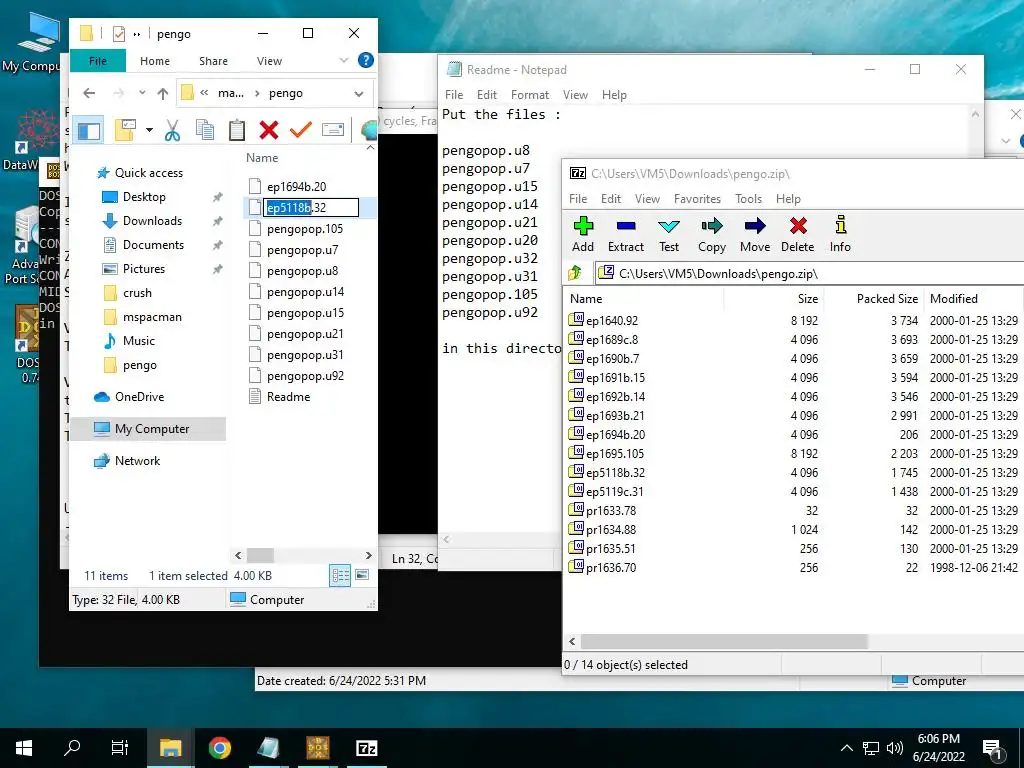
Task: Toggle the navigation pane icon in Explorer
Action: [89, 131]
